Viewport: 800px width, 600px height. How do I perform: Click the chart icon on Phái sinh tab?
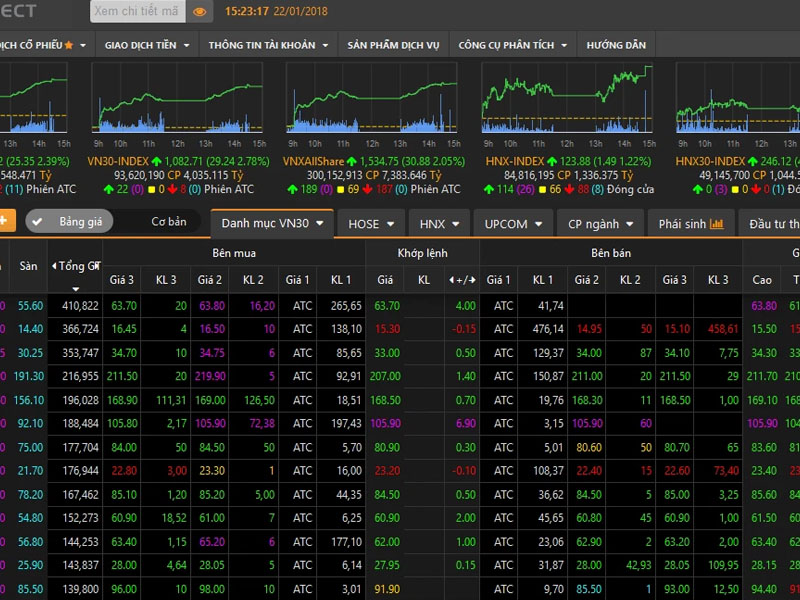click(716, 224)
